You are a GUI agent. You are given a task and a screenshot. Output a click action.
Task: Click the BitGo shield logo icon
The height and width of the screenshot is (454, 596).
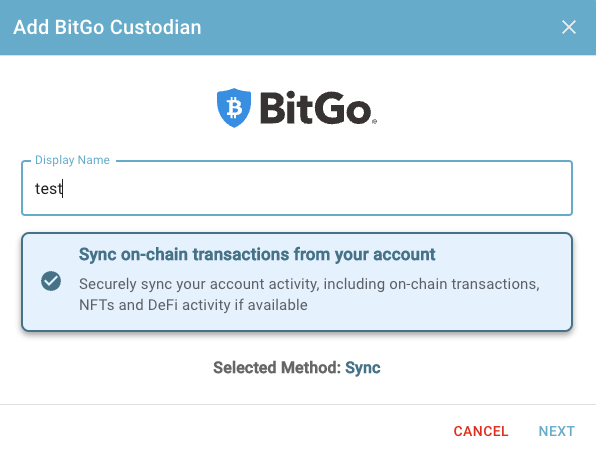[234, 108]
